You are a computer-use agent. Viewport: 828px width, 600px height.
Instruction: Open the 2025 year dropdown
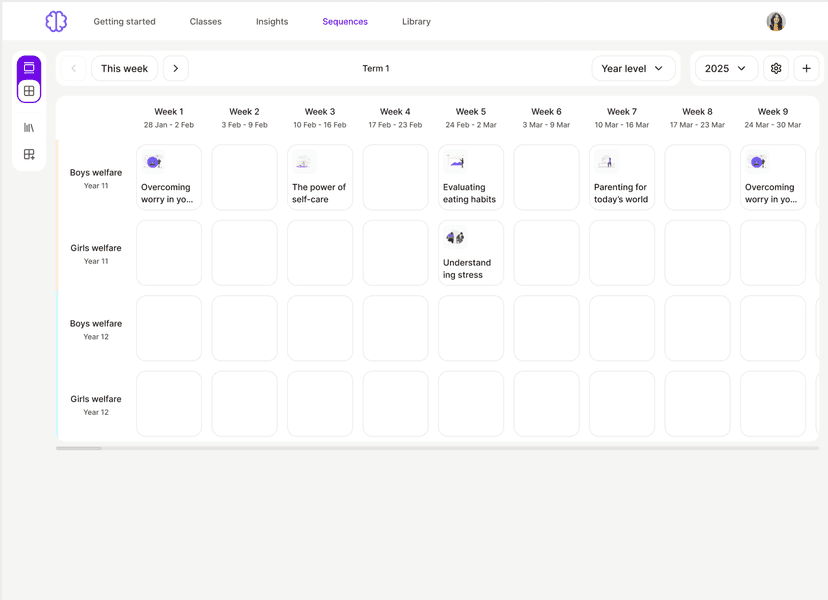coord(723,68)
